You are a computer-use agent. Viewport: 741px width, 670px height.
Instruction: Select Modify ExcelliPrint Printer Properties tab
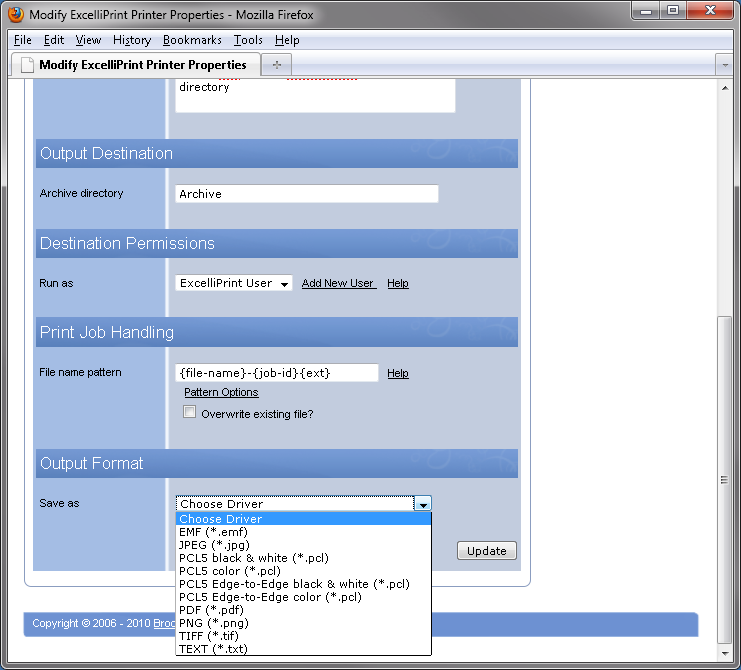click(x=136, y=65)
